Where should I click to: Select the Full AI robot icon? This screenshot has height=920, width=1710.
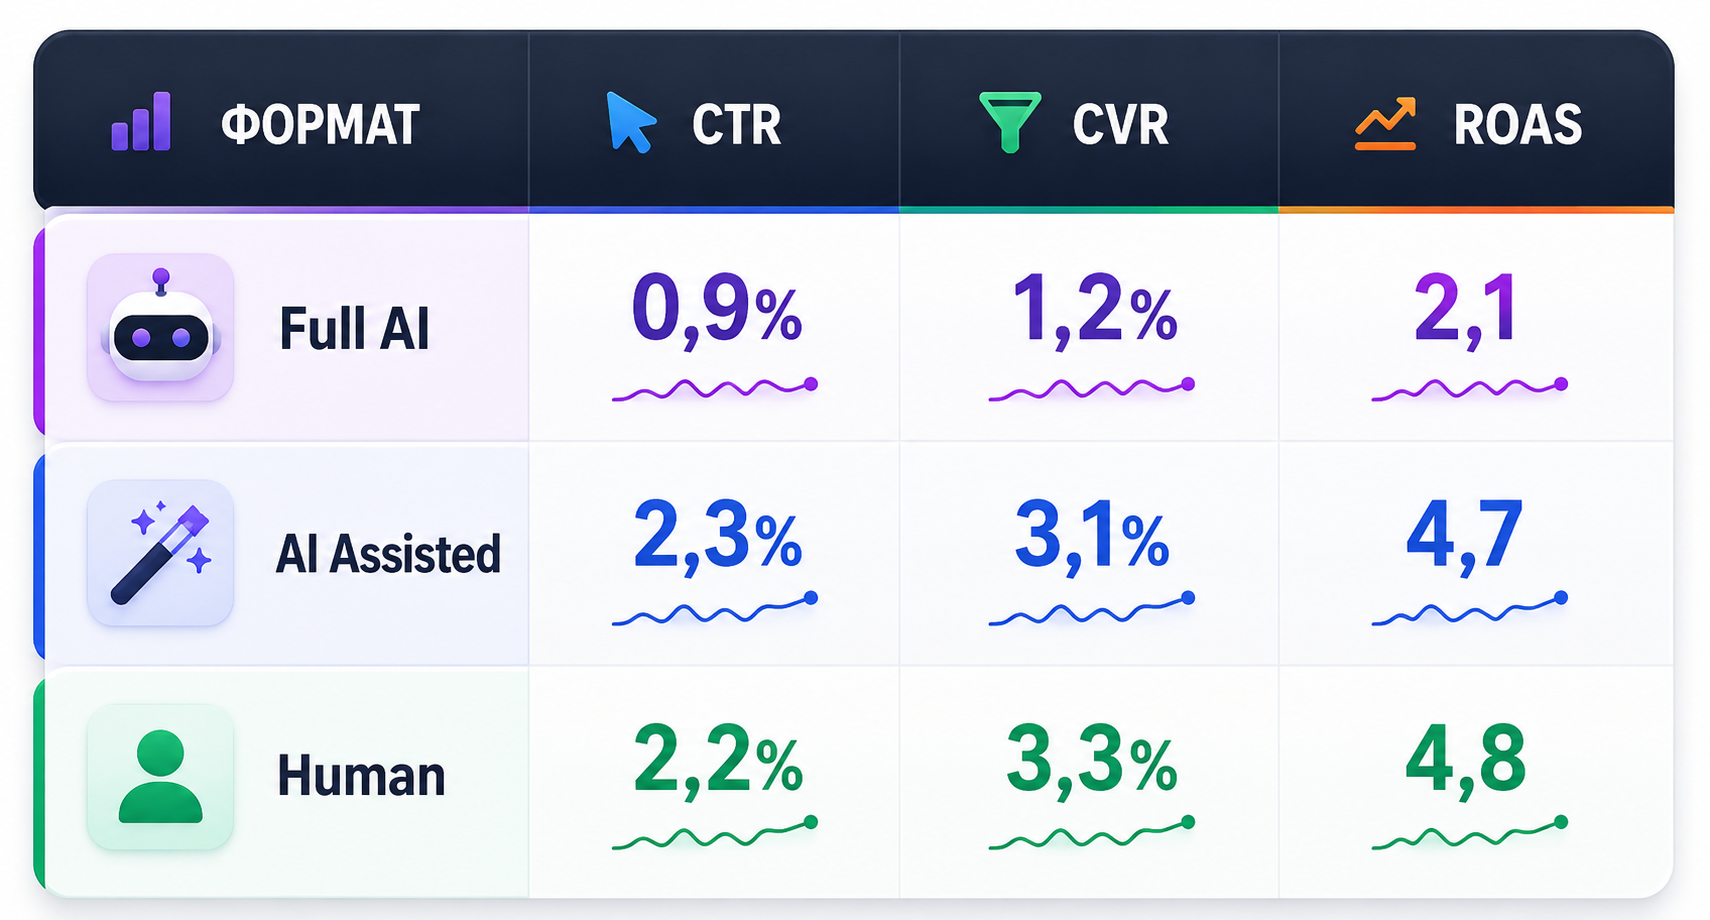(x=161, y=327)
